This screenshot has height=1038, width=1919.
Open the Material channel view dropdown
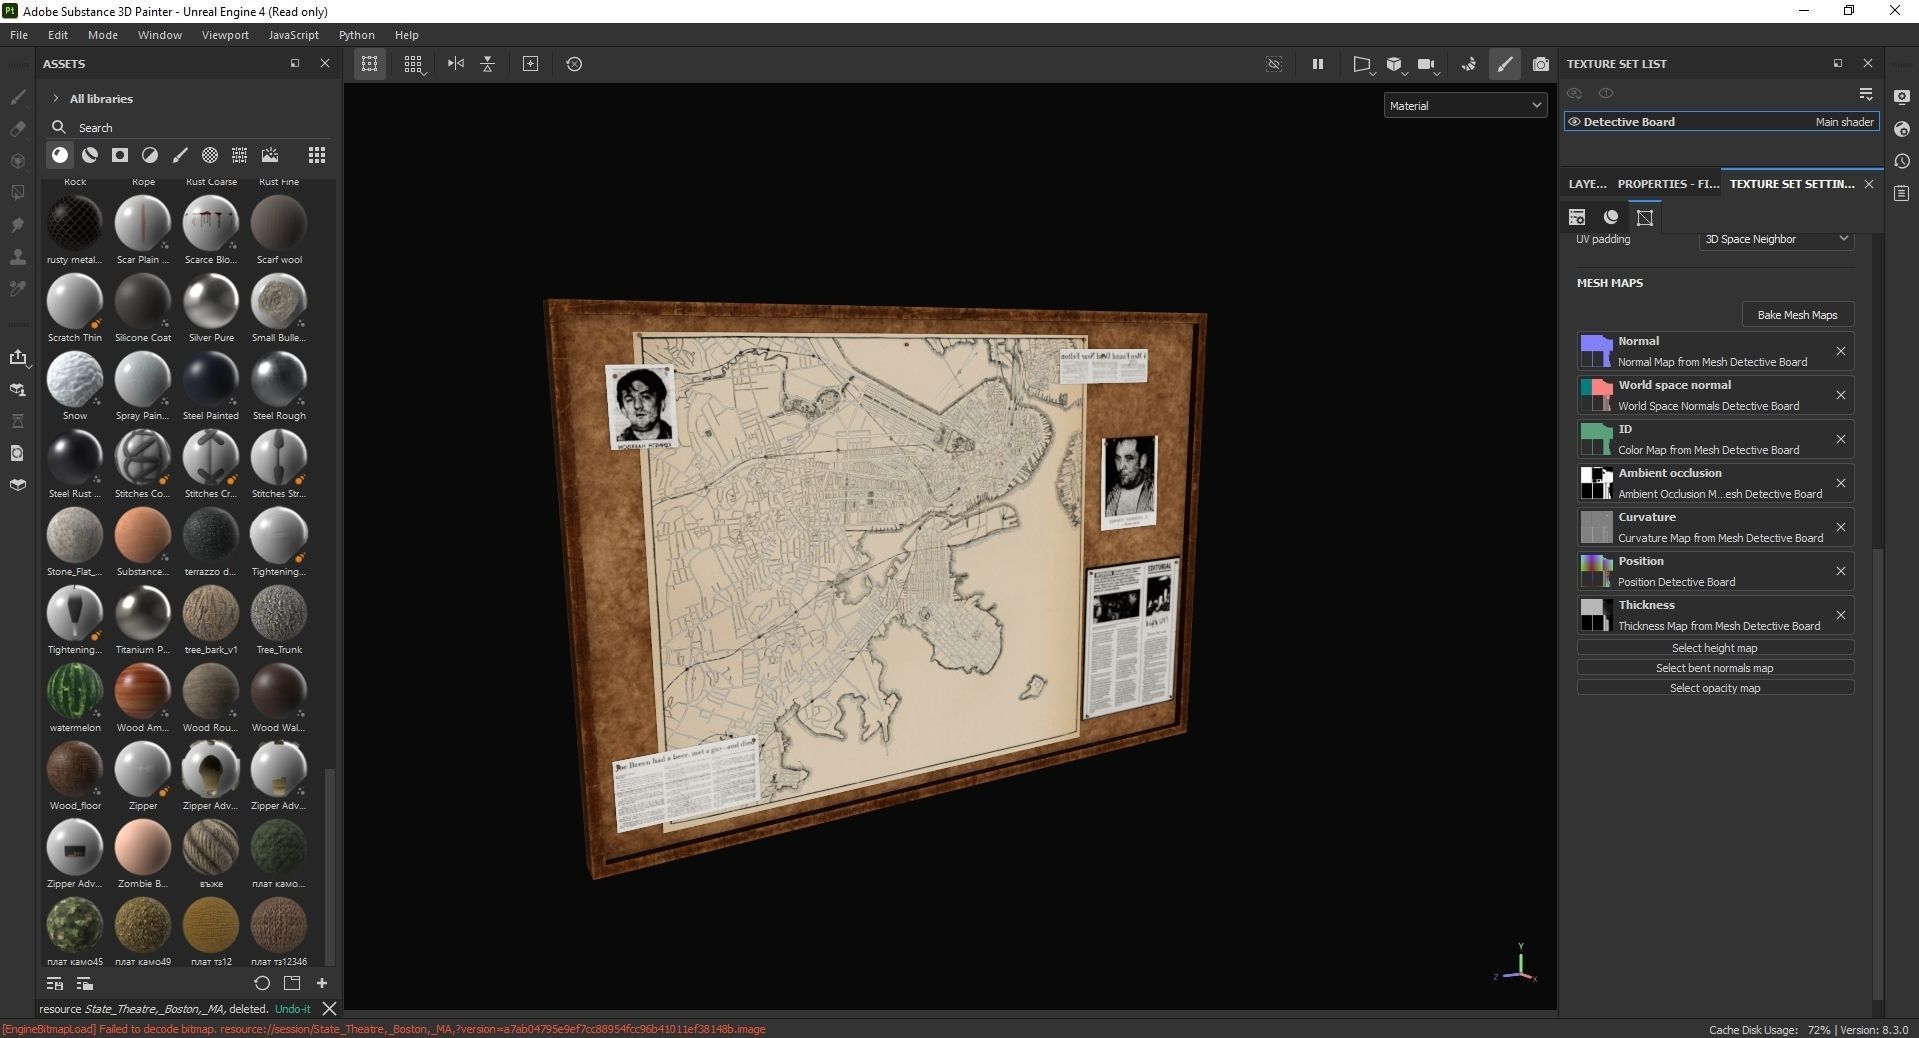pyautogui.click(x=1465, y=105)
